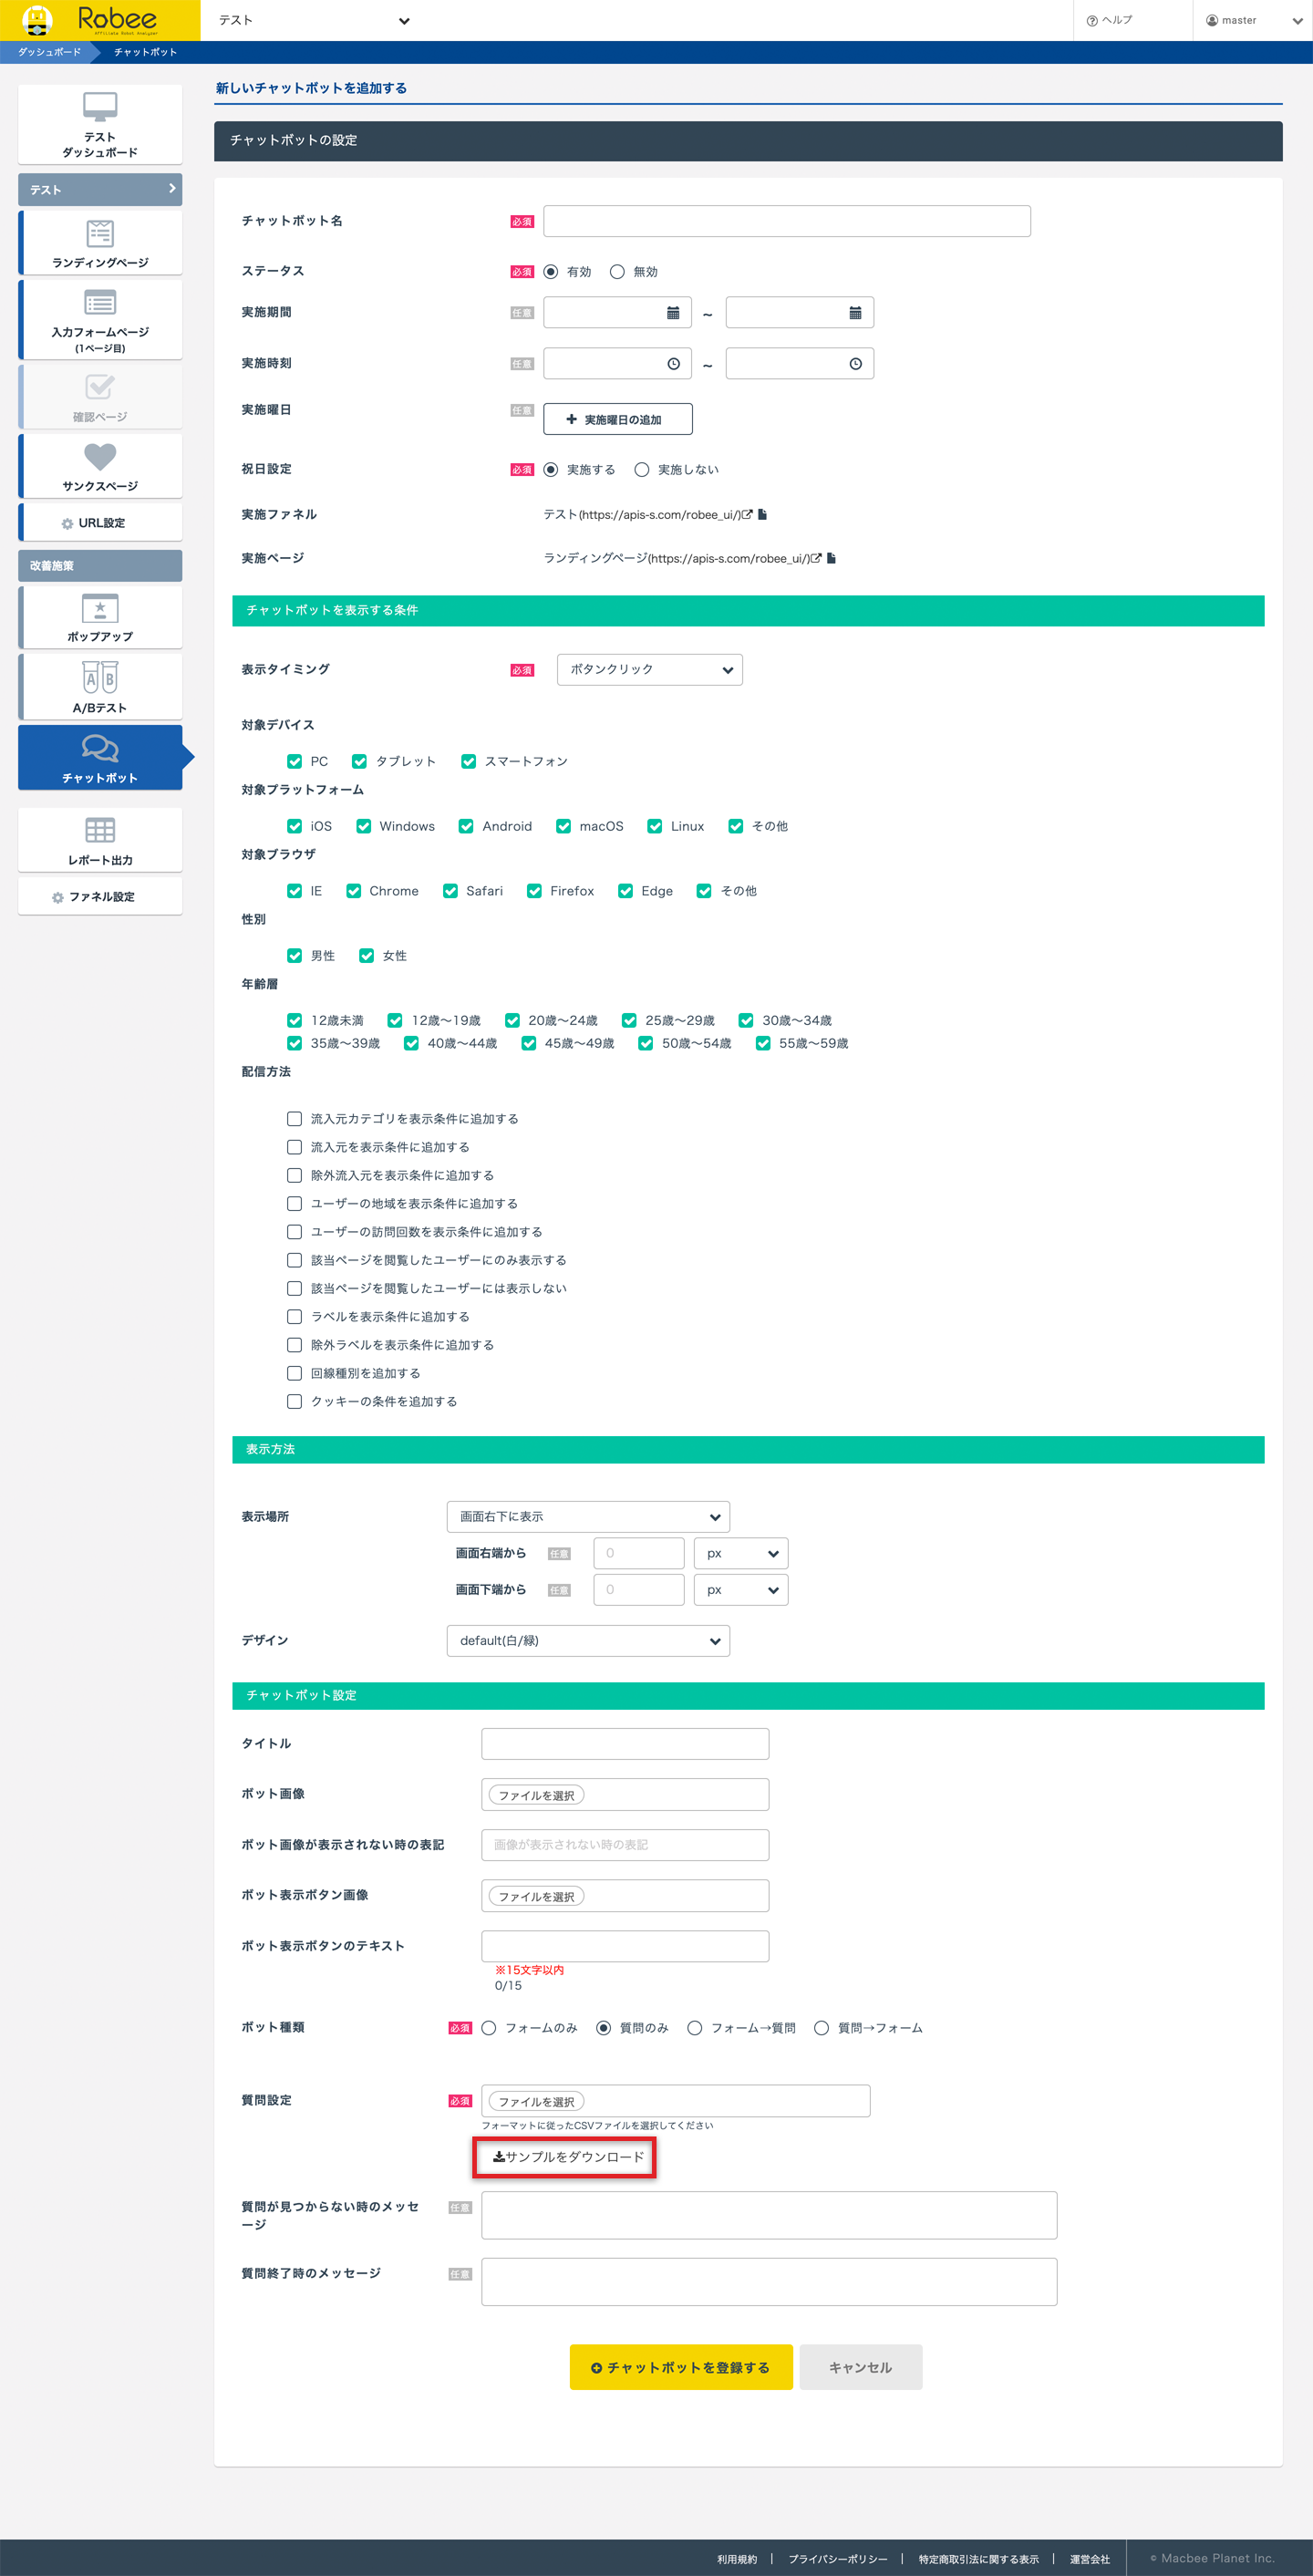Open the A/Bテスト sidebar icon
The image size is (1313, 2576).
pos(100,678)
